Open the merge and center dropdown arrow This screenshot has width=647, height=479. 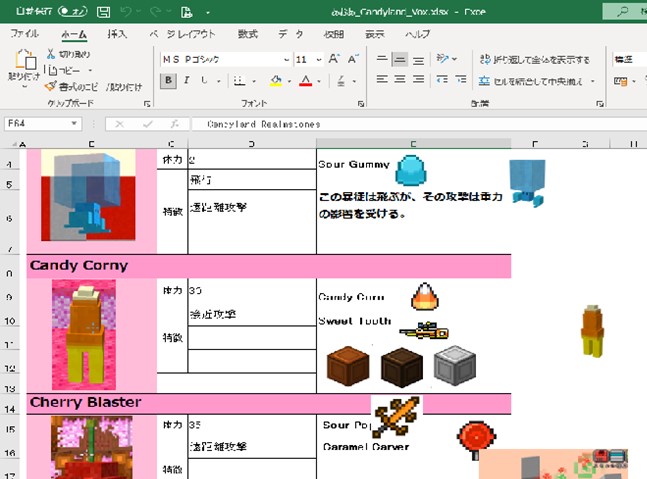(593, 81)
